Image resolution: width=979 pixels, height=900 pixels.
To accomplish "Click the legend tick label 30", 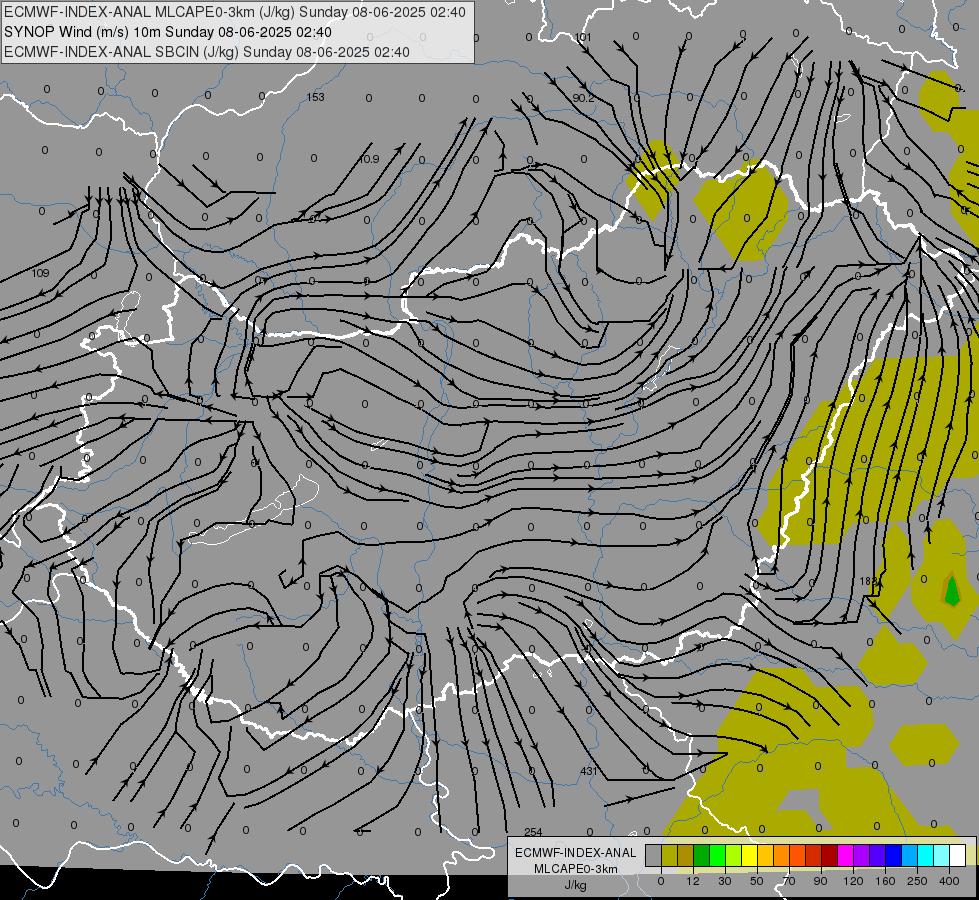I will tap(725, 881).
